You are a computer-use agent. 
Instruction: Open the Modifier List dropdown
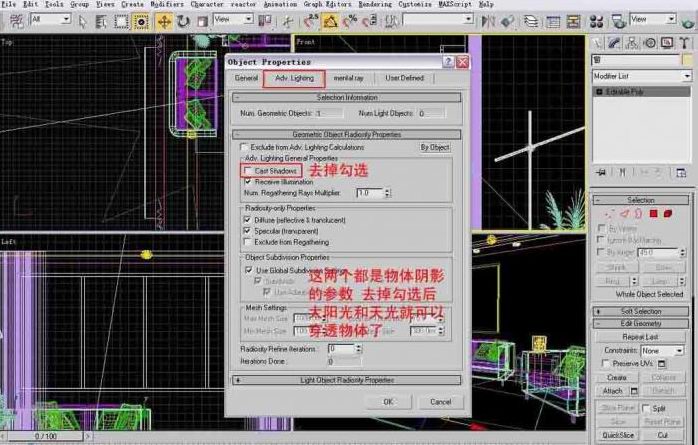coord(641,76)
